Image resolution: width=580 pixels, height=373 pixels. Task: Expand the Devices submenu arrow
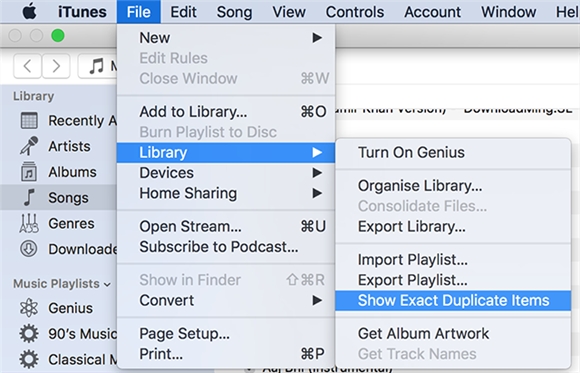[317, 173]
